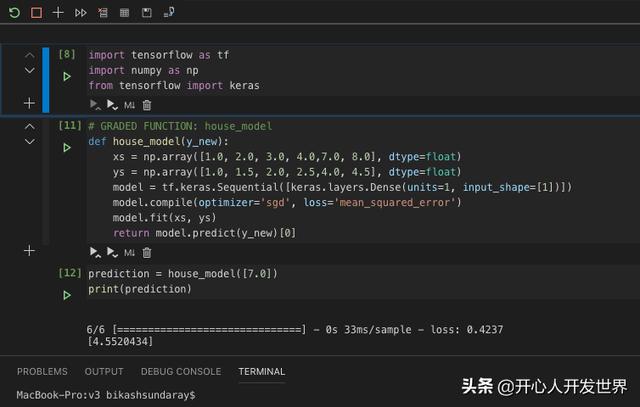Screen dimensions: 640x407
Task: Click the comment '# GRADED FUNCTION: house_model'
Action: click(180, 126)
